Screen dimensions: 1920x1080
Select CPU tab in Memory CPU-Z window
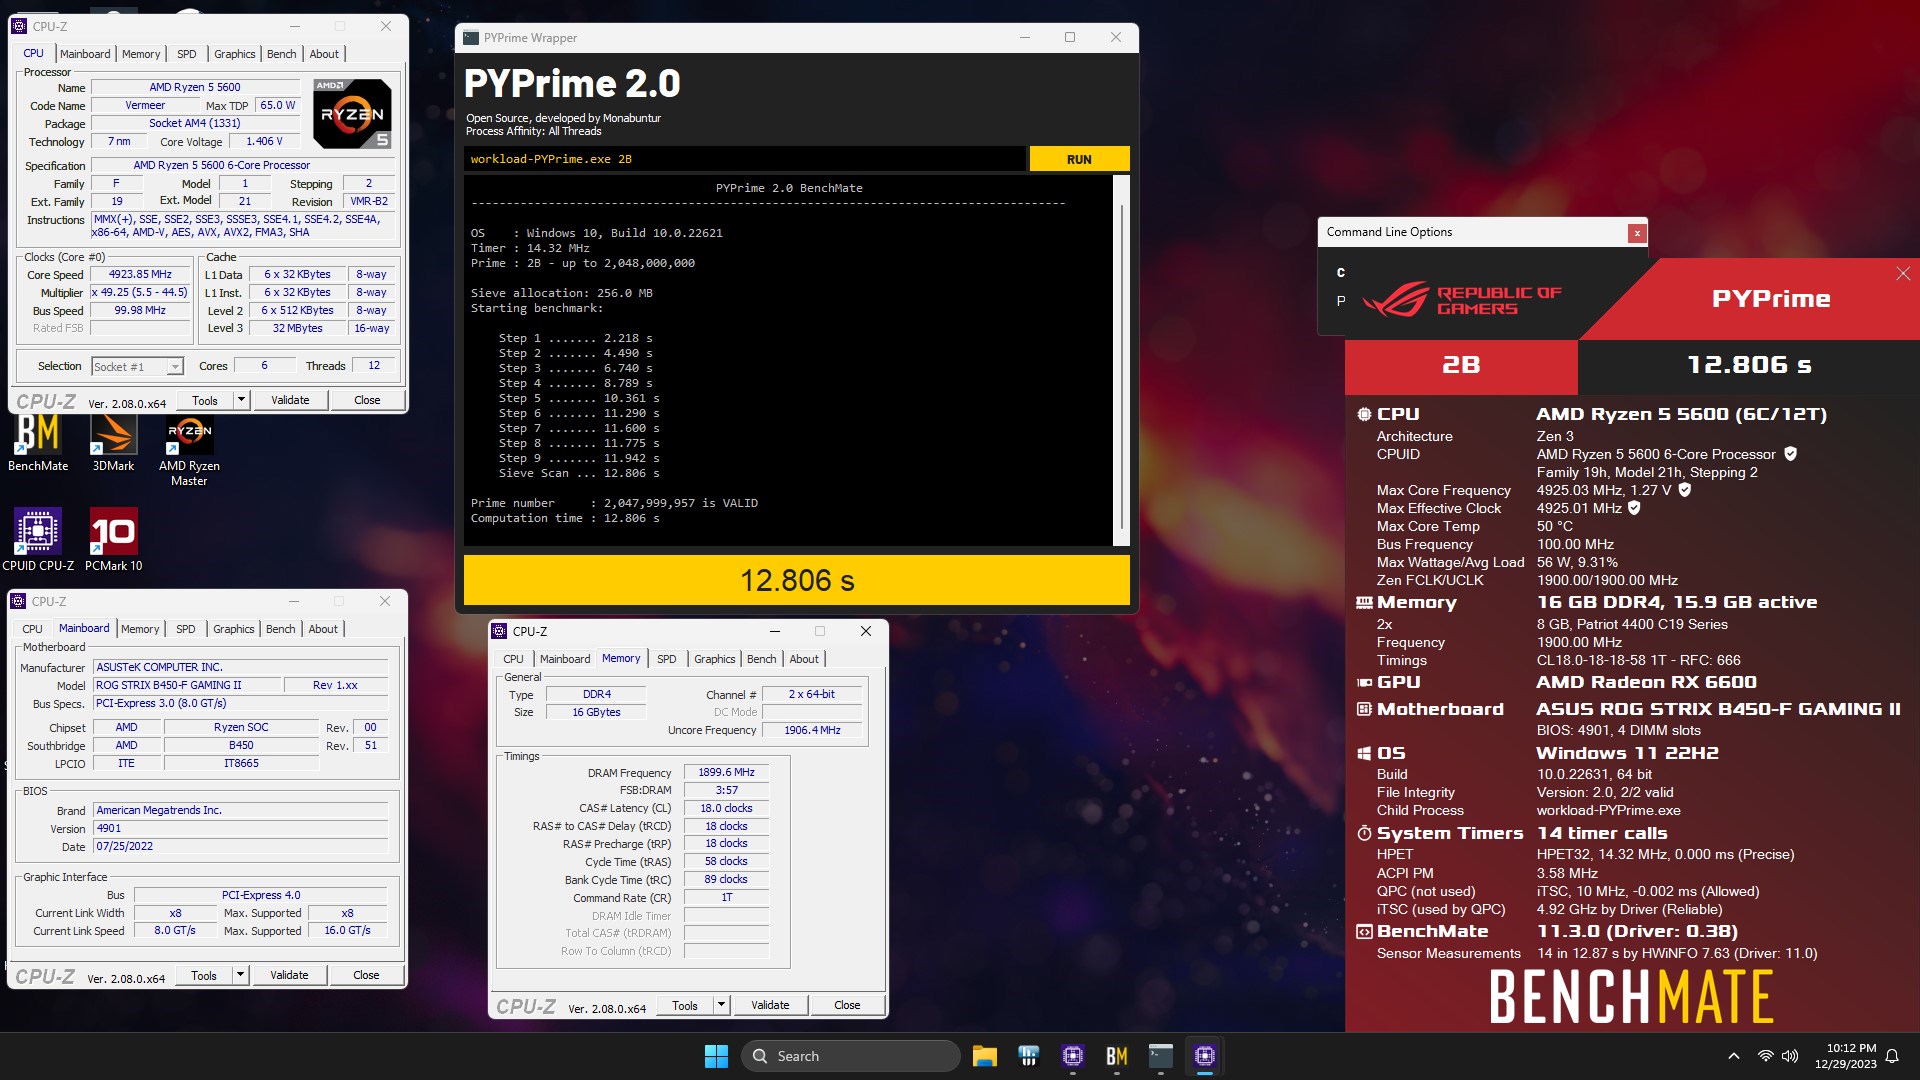pyautogui.click(x=513, y=659)
